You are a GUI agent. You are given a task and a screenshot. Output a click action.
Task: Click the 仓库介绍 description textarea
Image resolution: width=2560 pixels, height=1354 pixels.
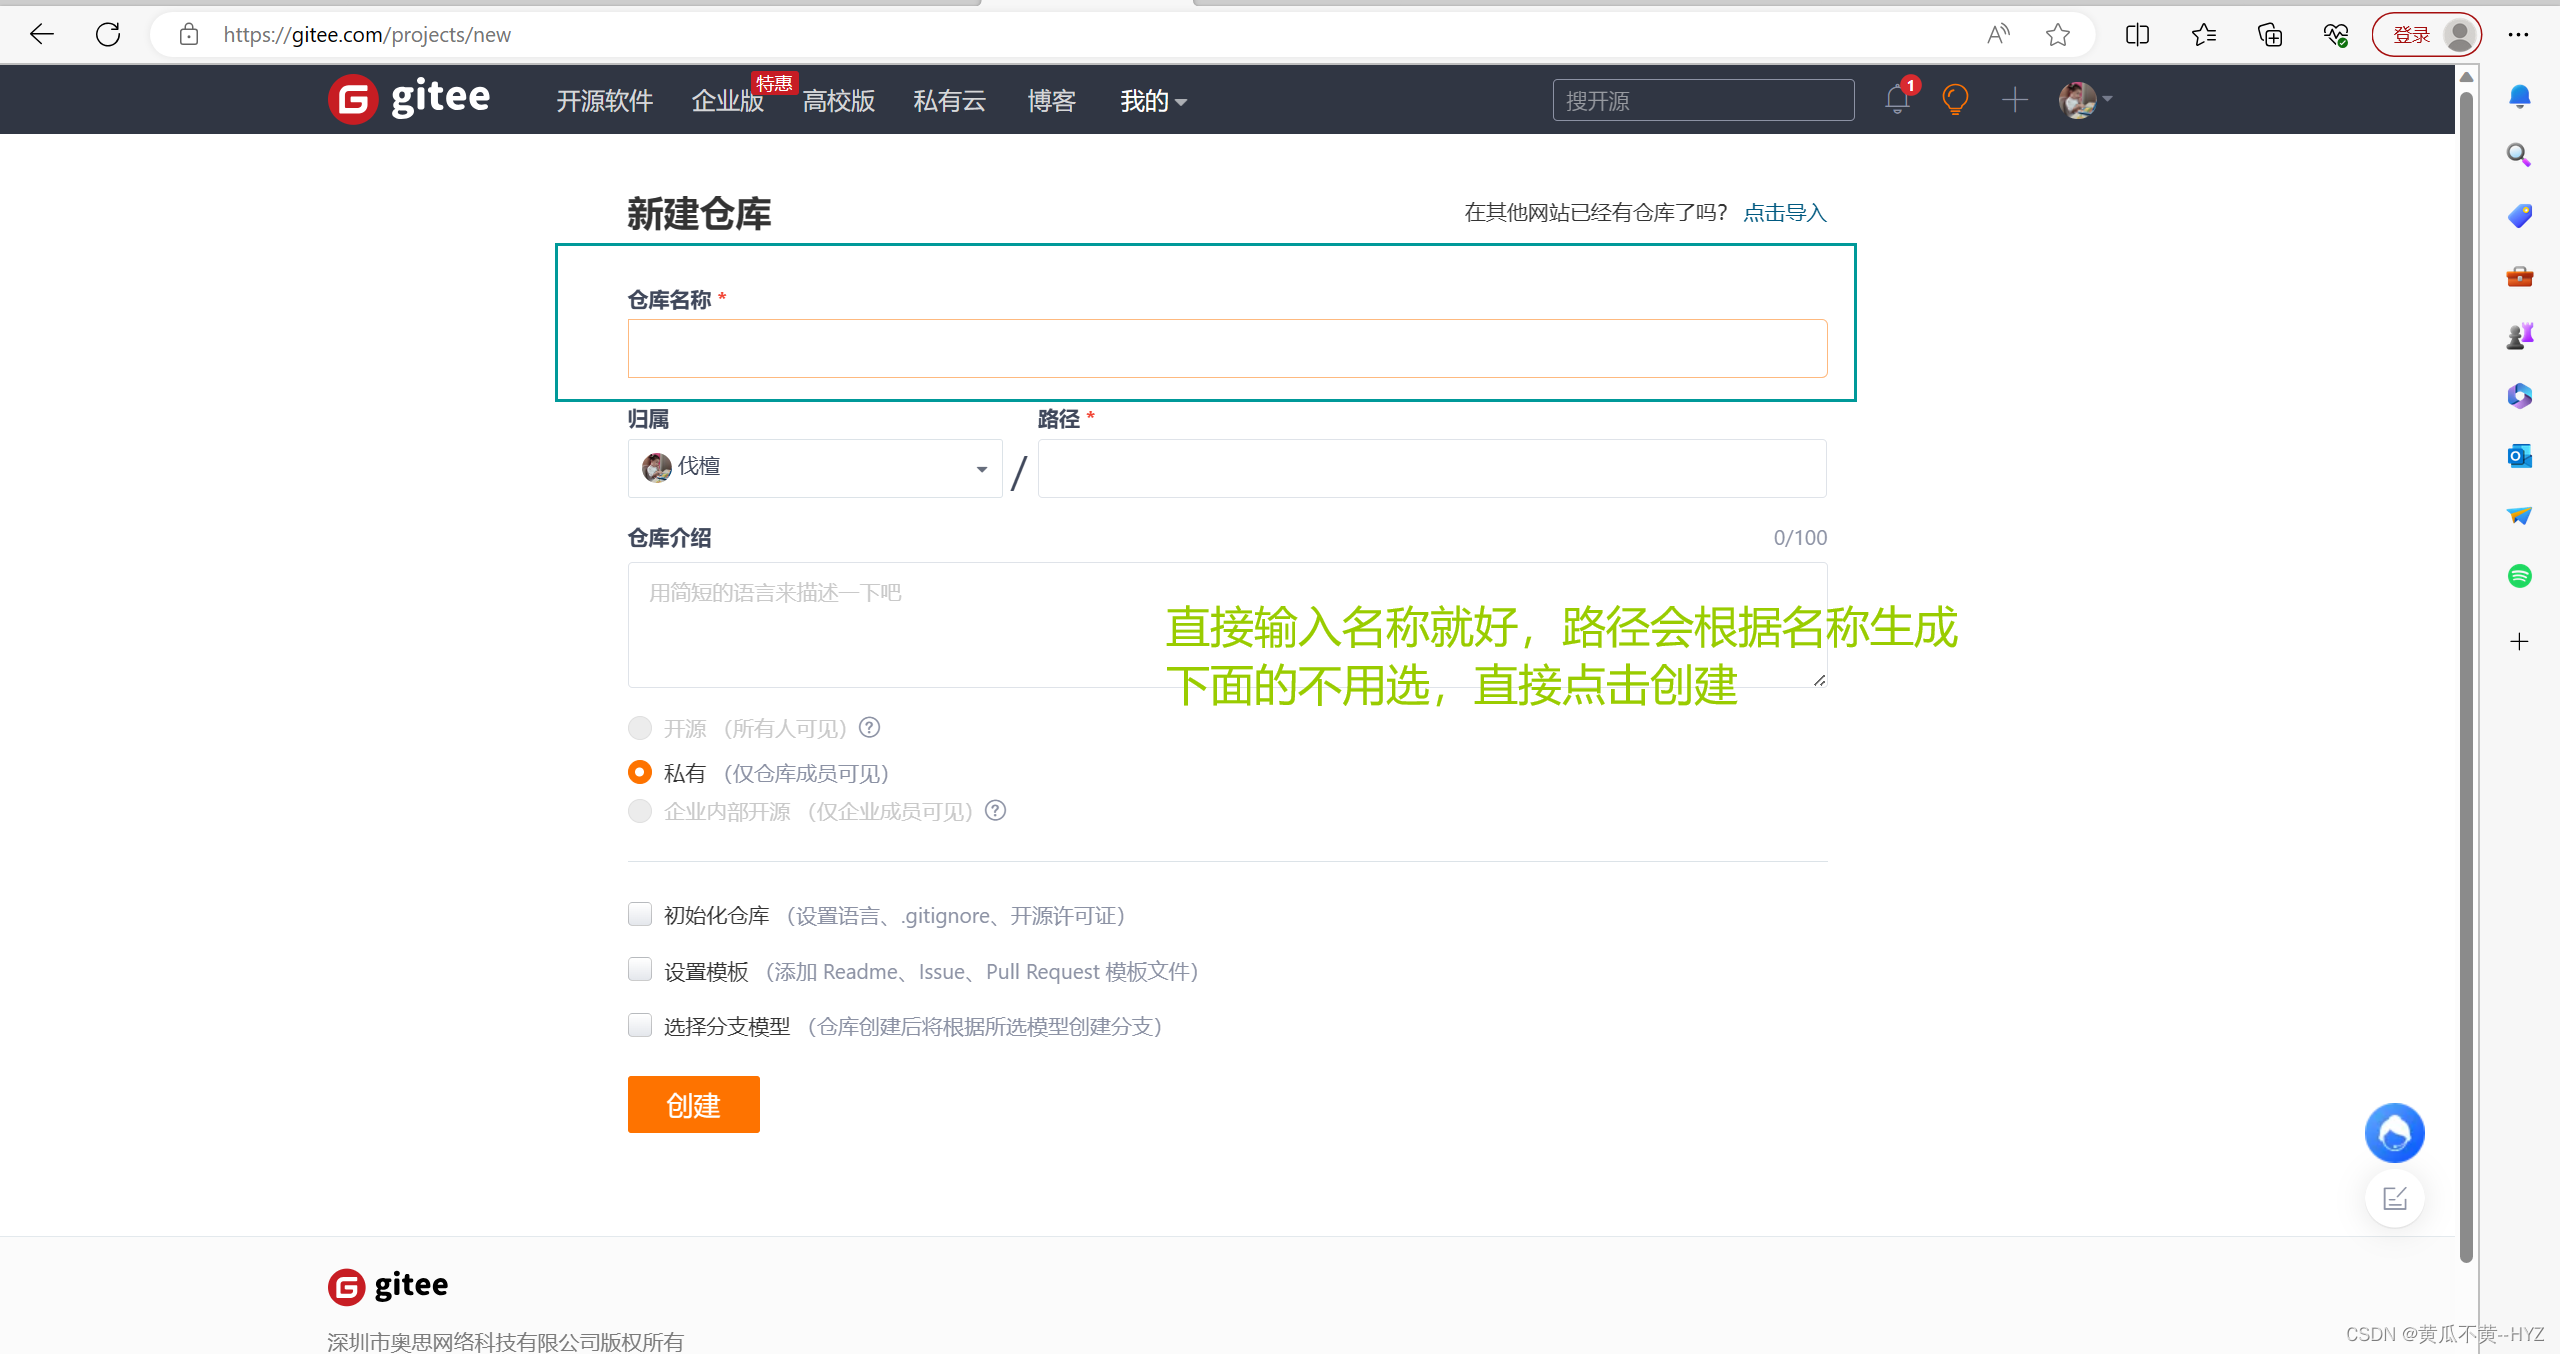pyautogui.click(x=1228, y=625)
